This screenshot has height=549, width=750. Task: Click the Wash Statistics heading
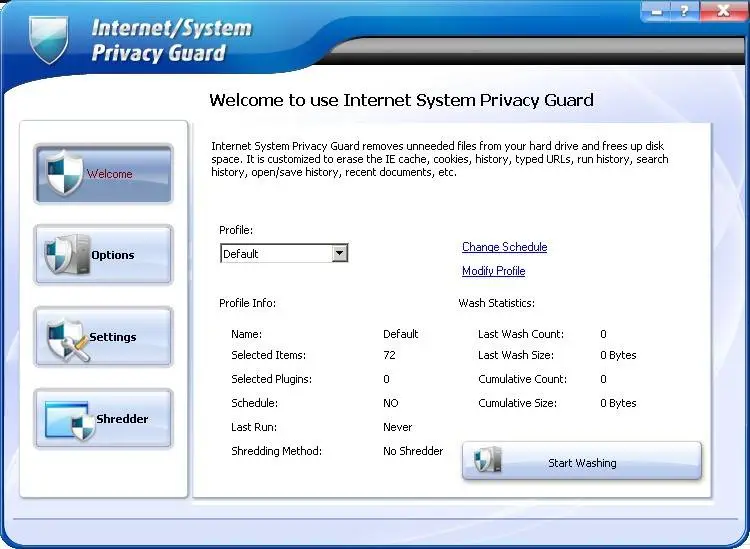click(496, 303)
